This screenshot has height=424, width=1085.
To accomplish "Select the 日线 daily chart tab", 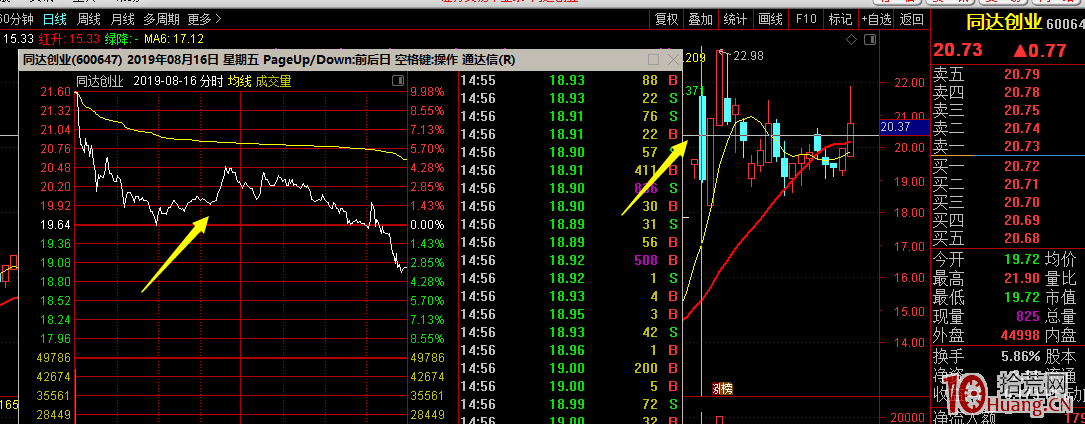I will point(54,19).
